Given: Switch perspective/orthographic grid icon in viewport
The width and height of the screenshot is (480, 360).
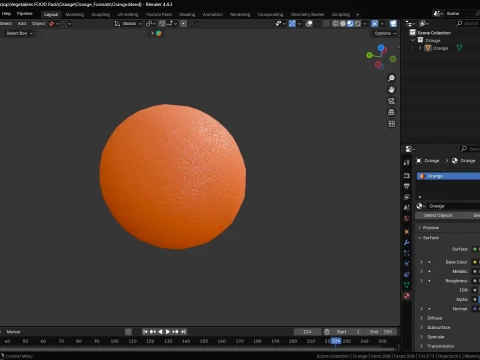Looking at the screenshot, I should [391, 112].
